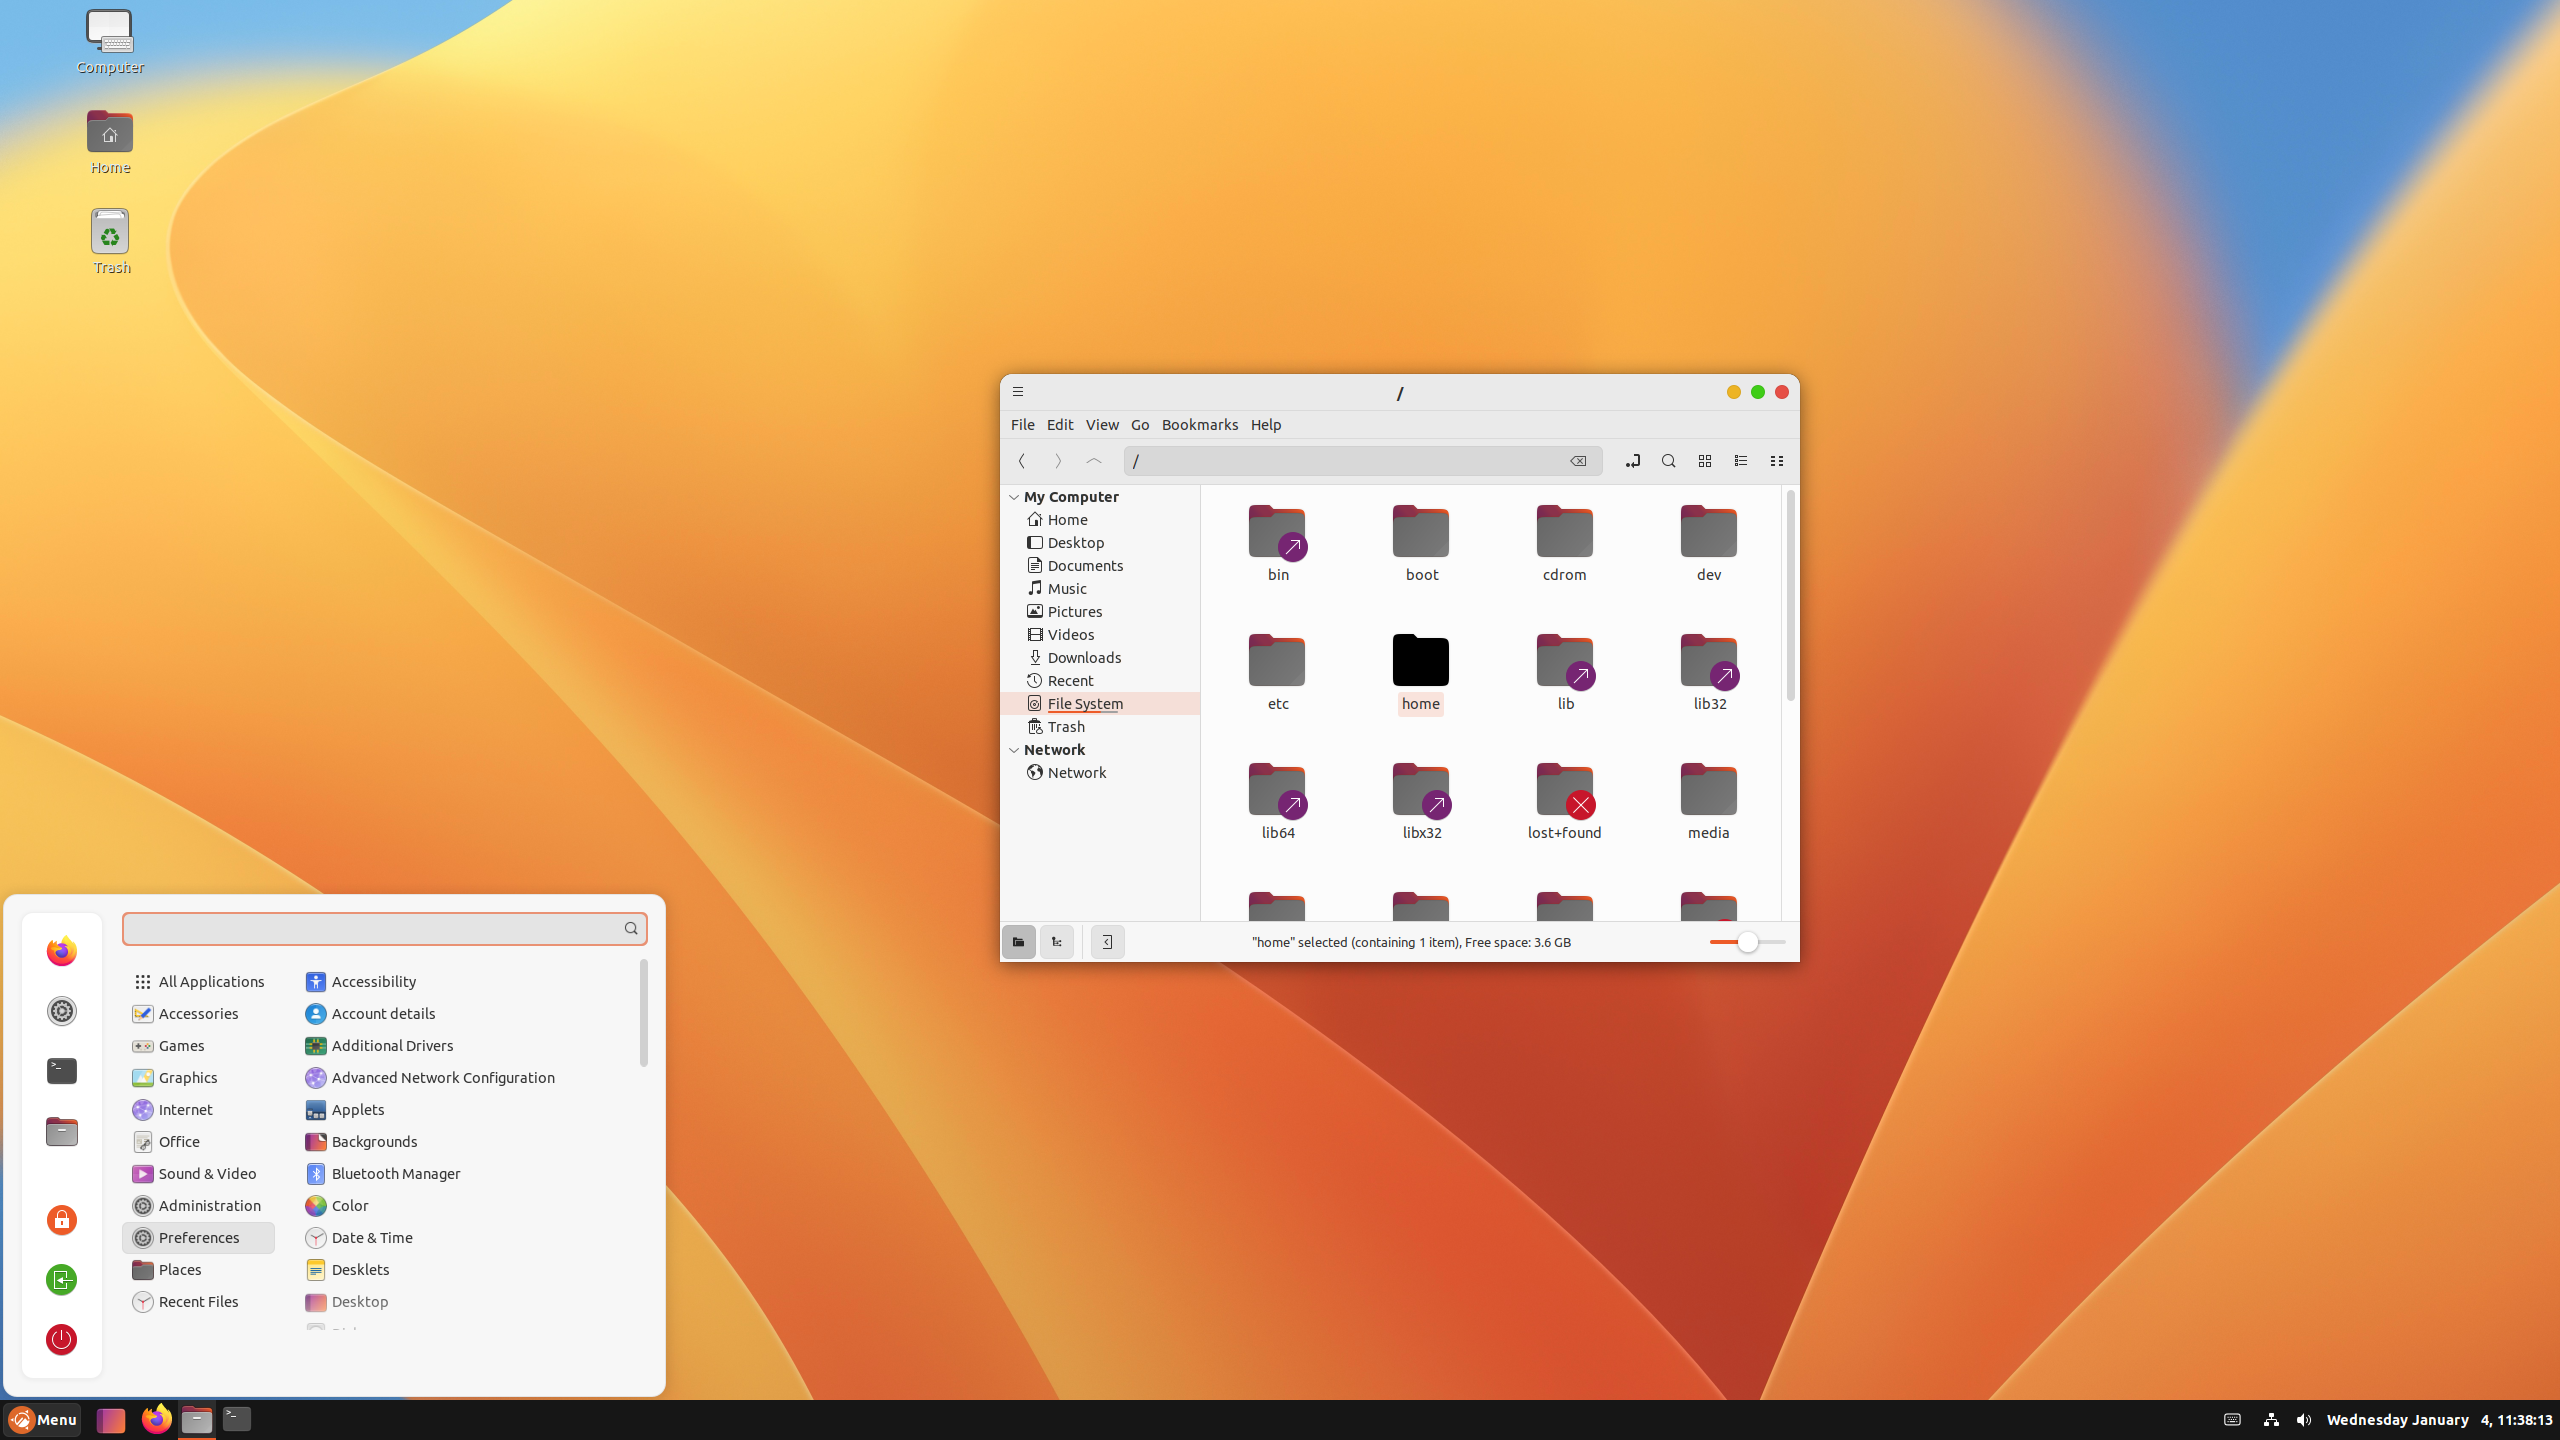Open the volume control in the tray

(2304, 1420)
